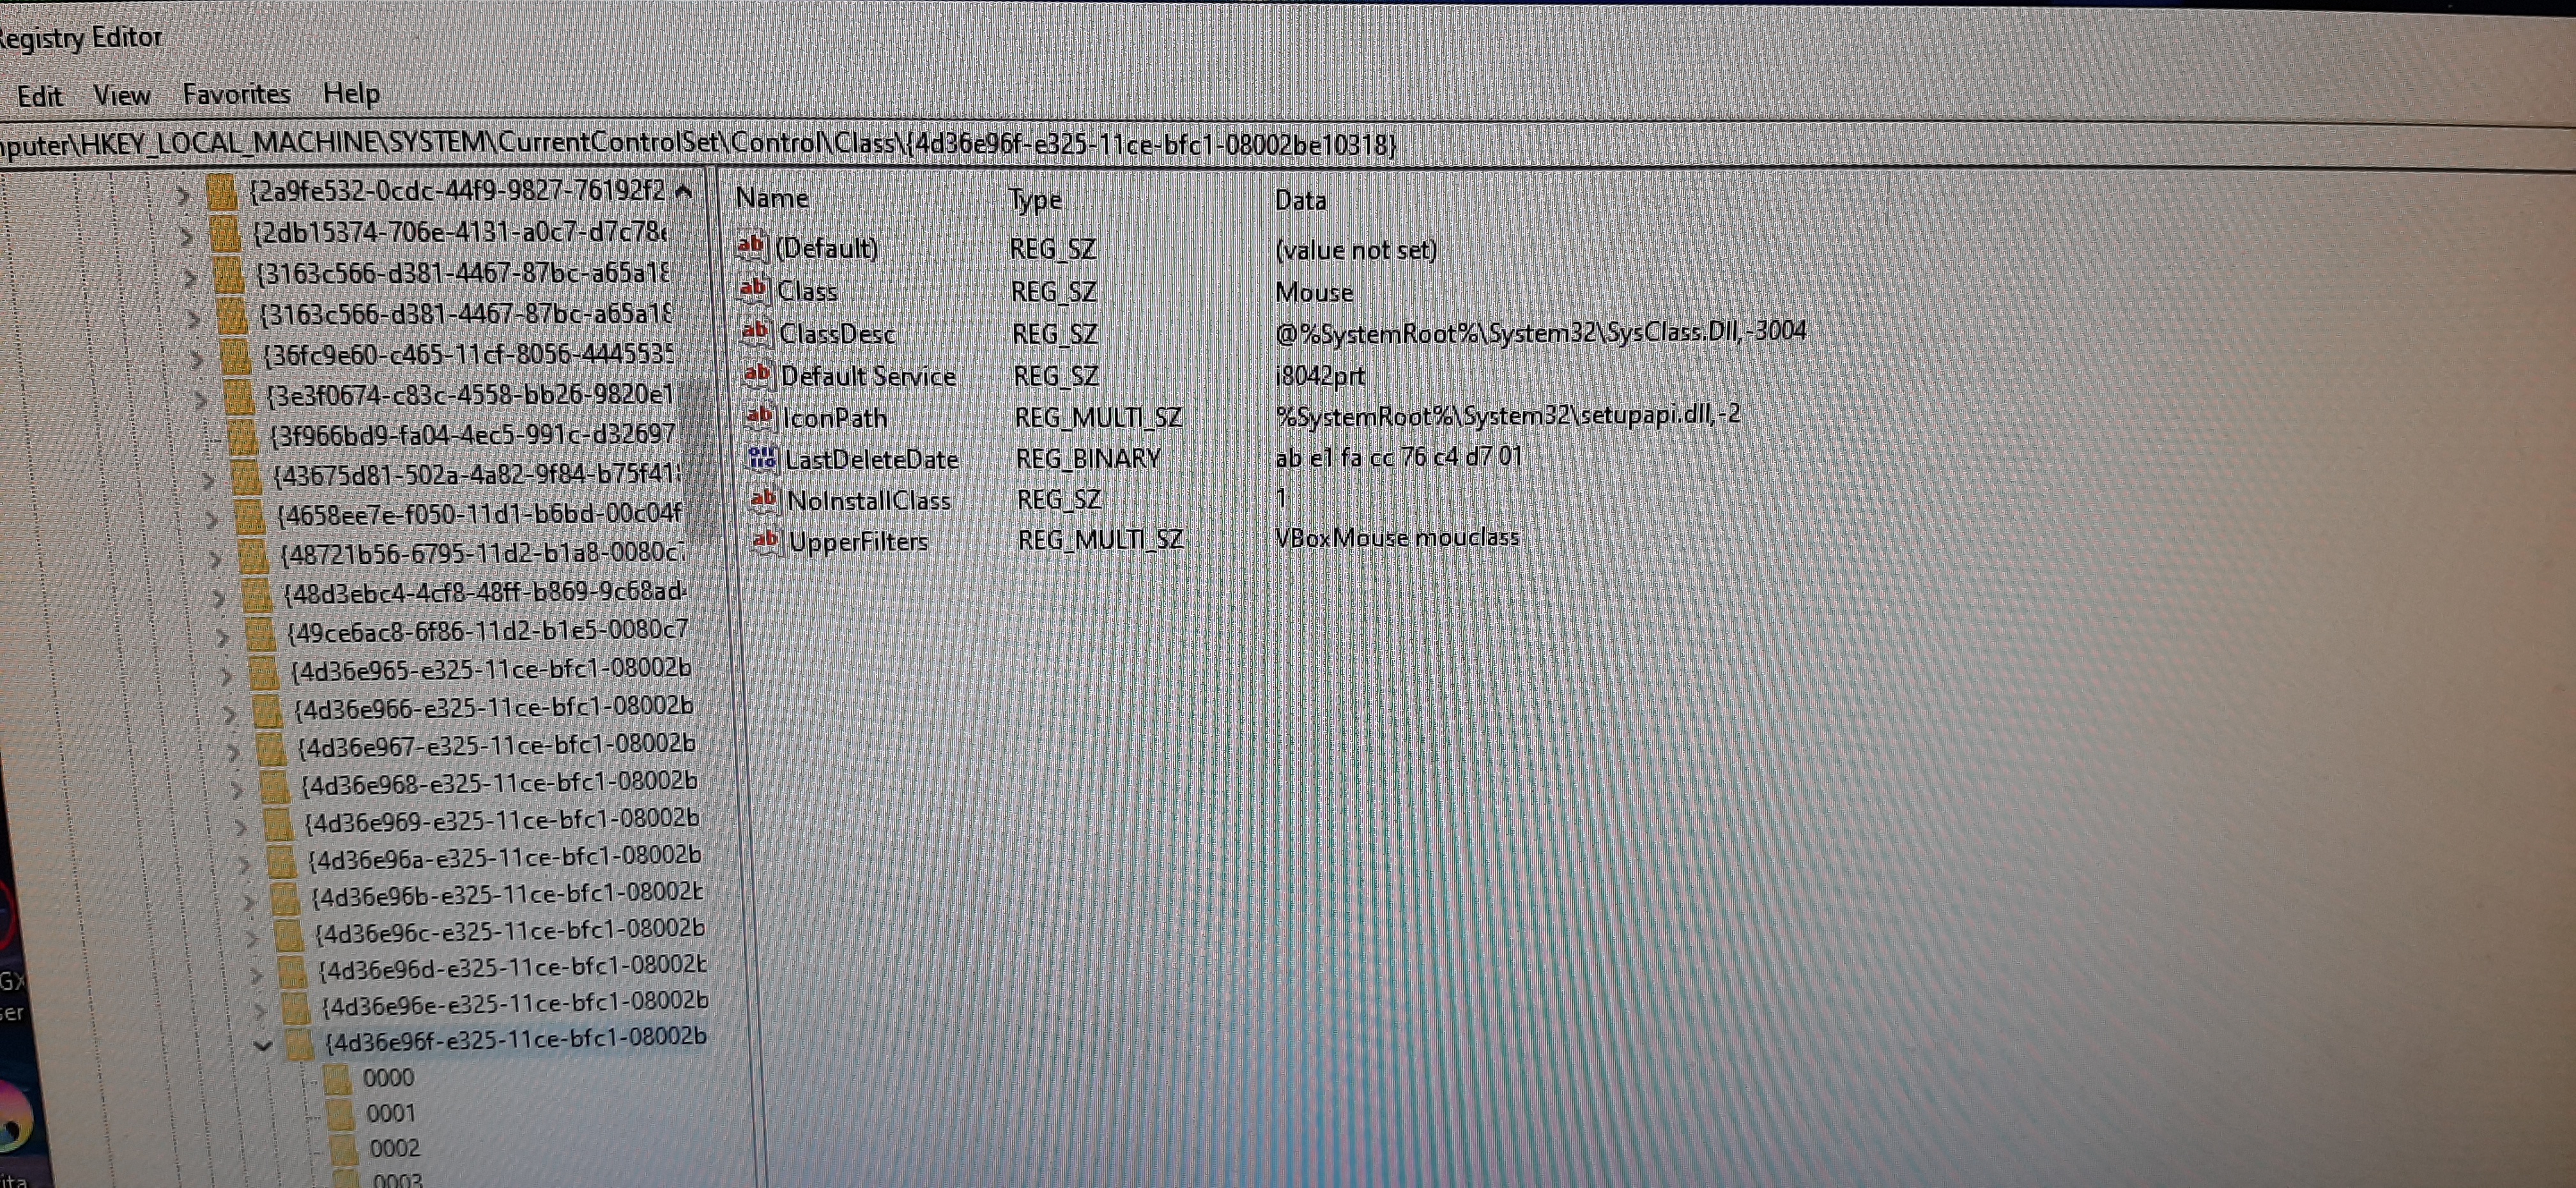
Task: Click the Default Service value icon
Action: (x=757, y=374)
